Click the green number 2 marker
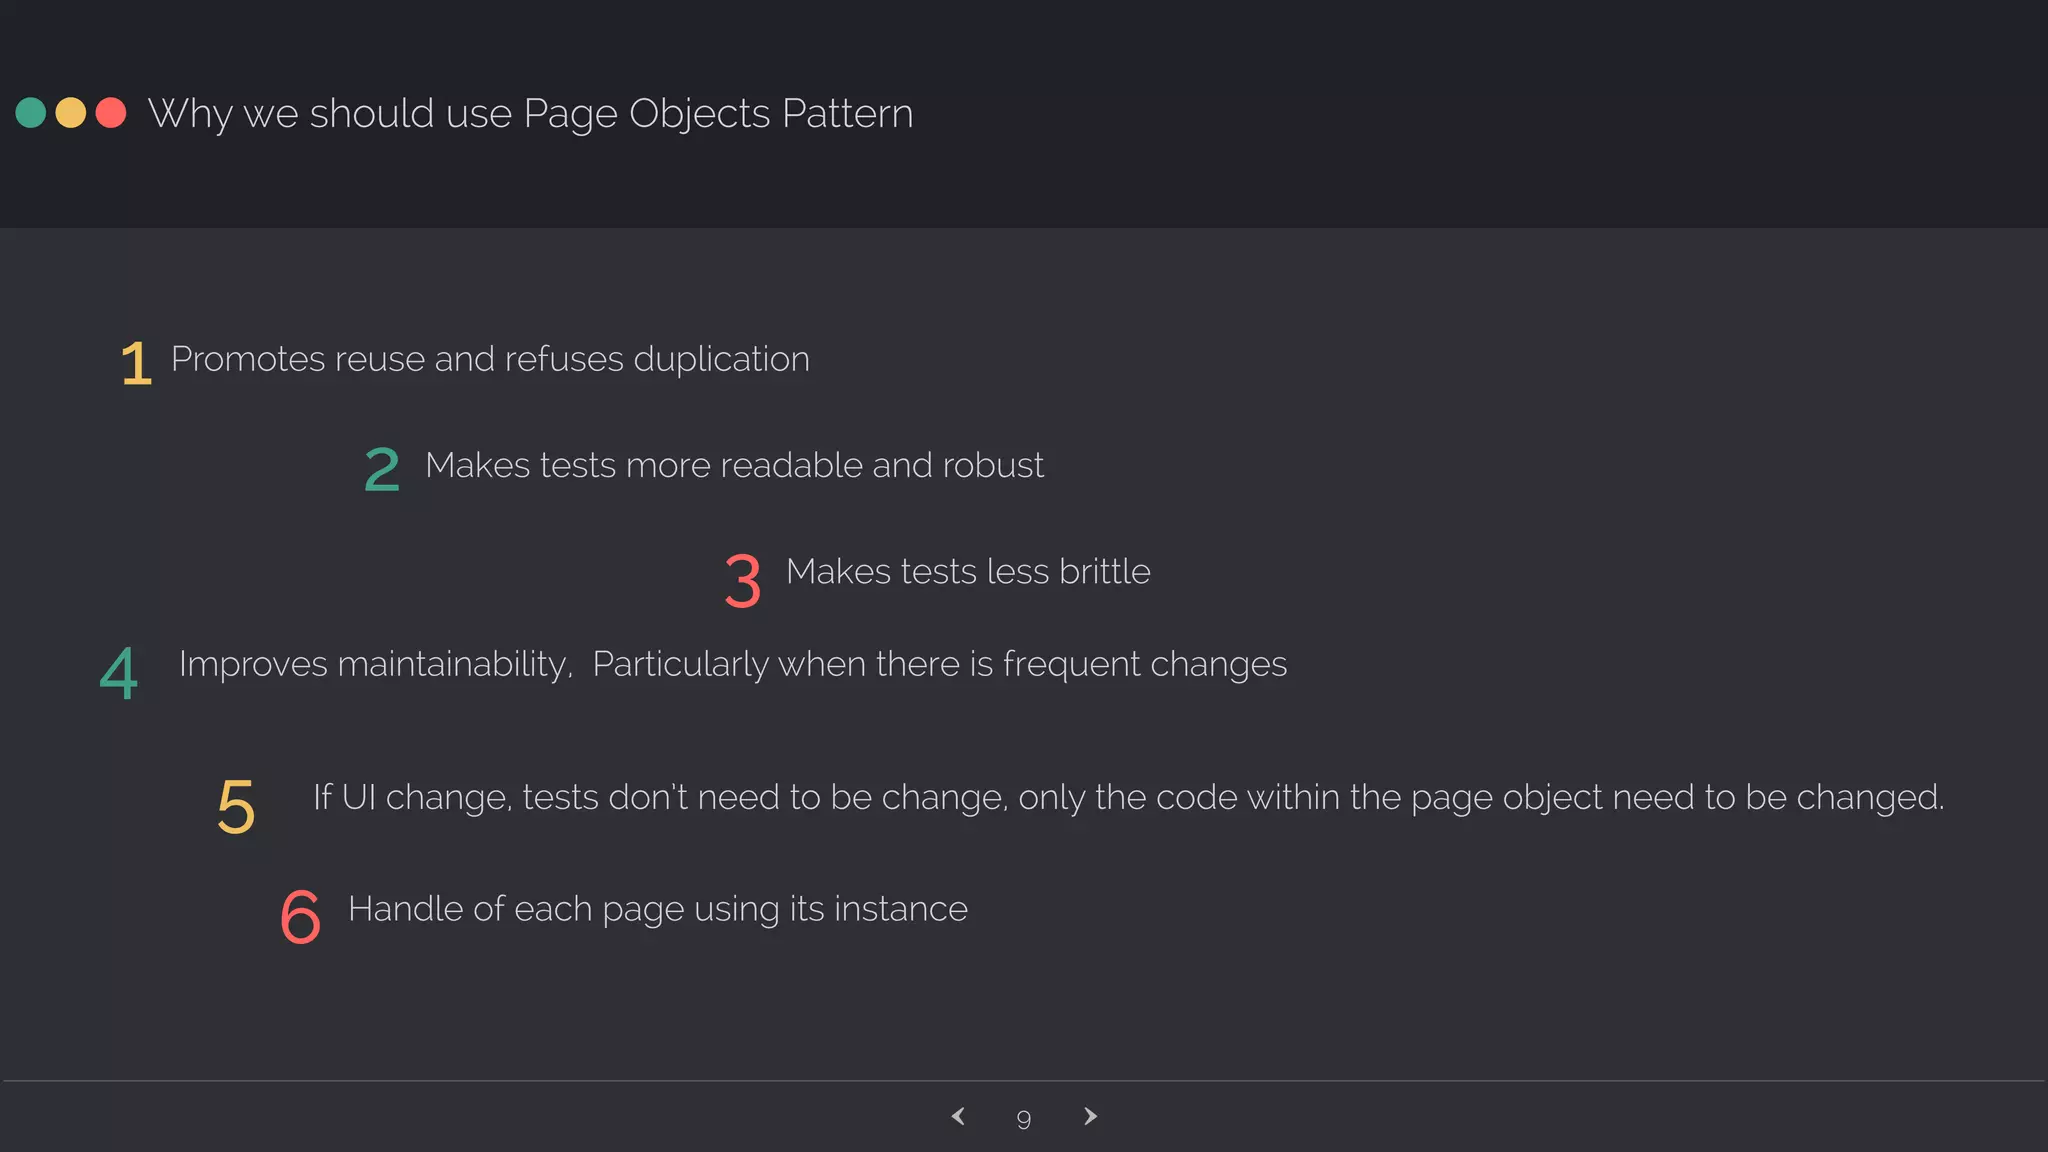Image resolution: width=2048 pixels, height=1152 pixels. click(x=382, y=469)
